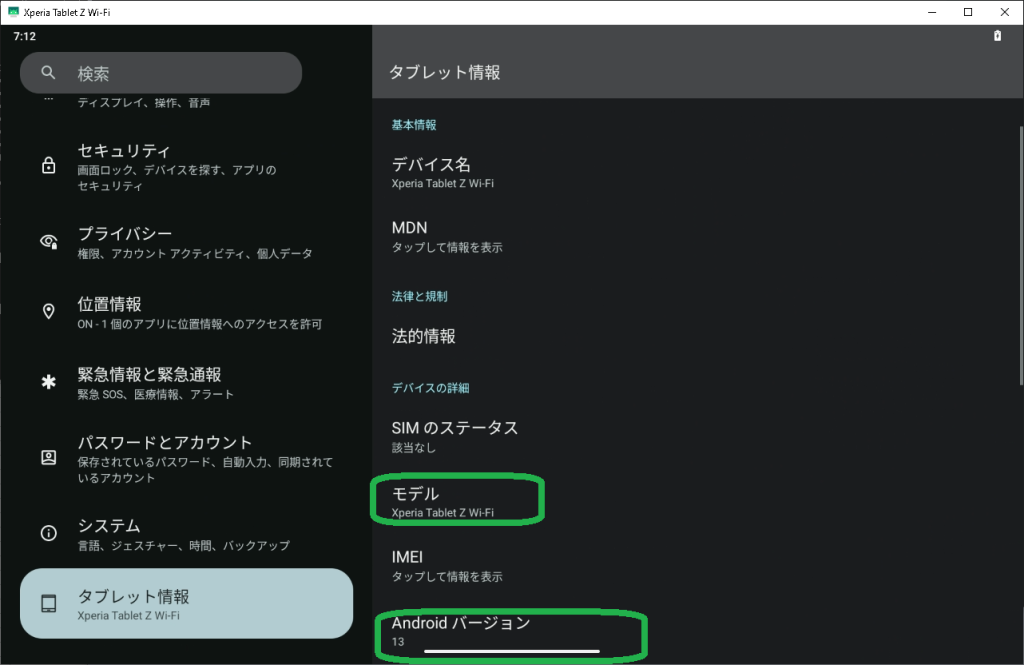Click the 法律と規制 section heading
The image size is (1024, 665).
point(419,297)
